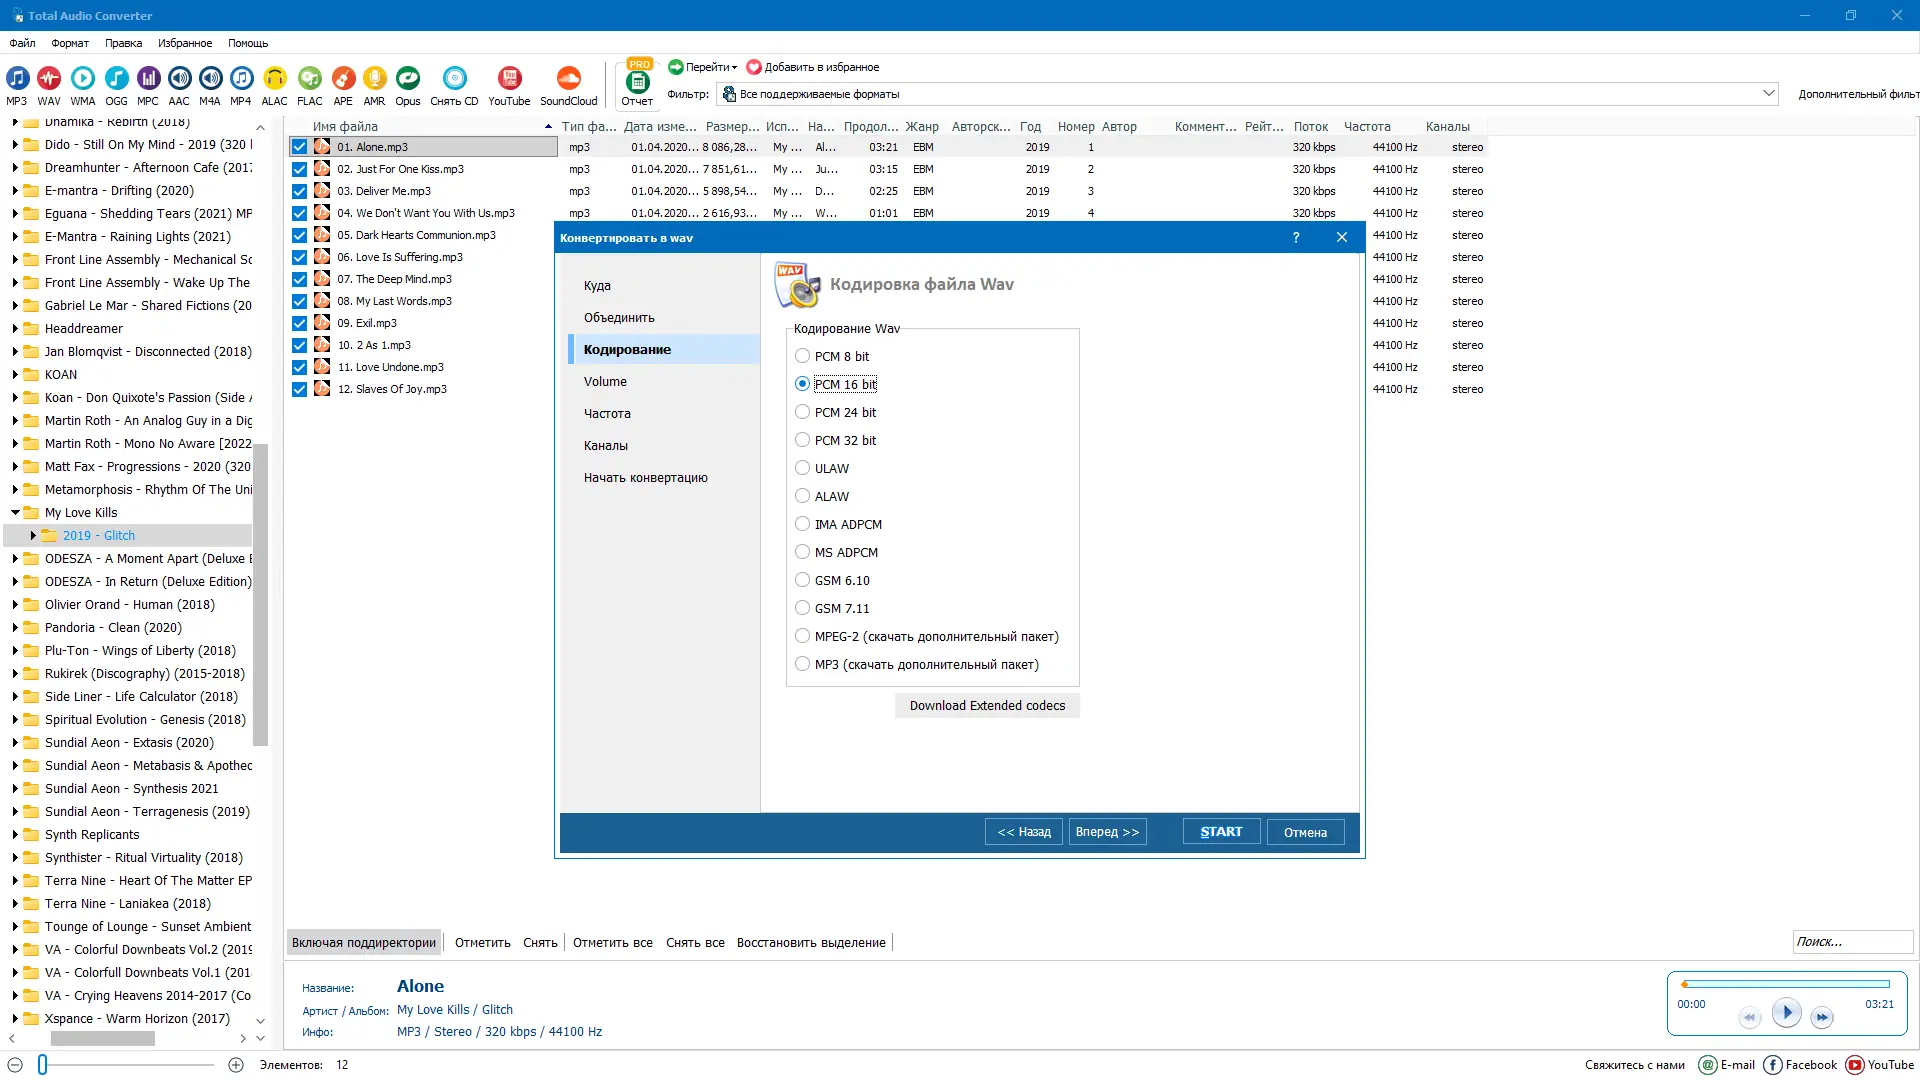Expand the Headdreamer folder

[x=15, y=329]
